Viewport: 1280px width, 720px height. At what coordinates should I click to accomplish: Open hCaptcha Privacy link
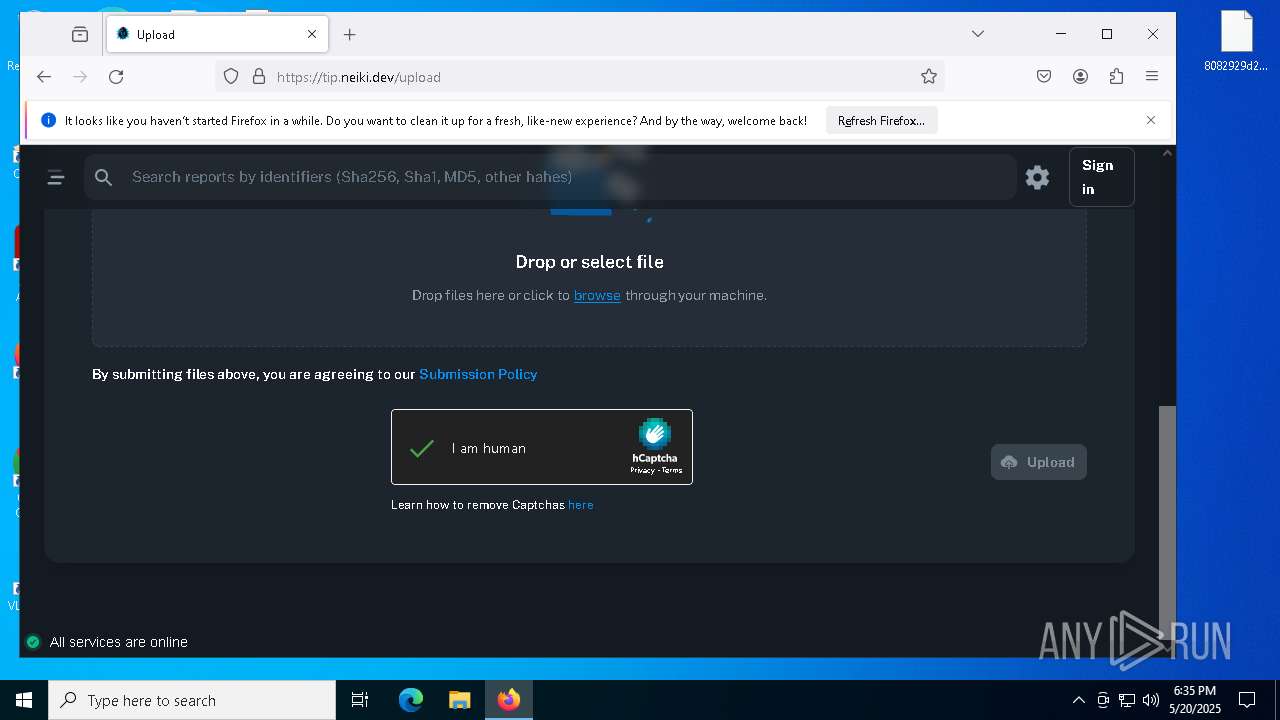click(642, 470)
